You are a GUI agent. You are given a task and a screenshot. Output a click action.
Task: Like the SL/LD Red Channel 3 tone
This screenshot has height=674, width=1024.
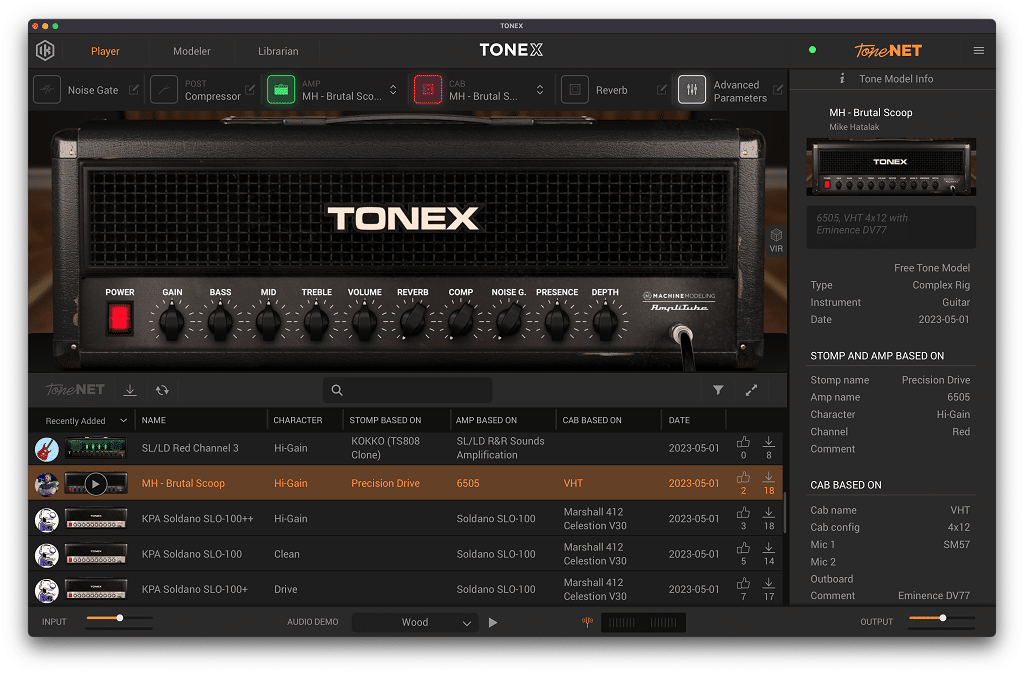[743, 442]
